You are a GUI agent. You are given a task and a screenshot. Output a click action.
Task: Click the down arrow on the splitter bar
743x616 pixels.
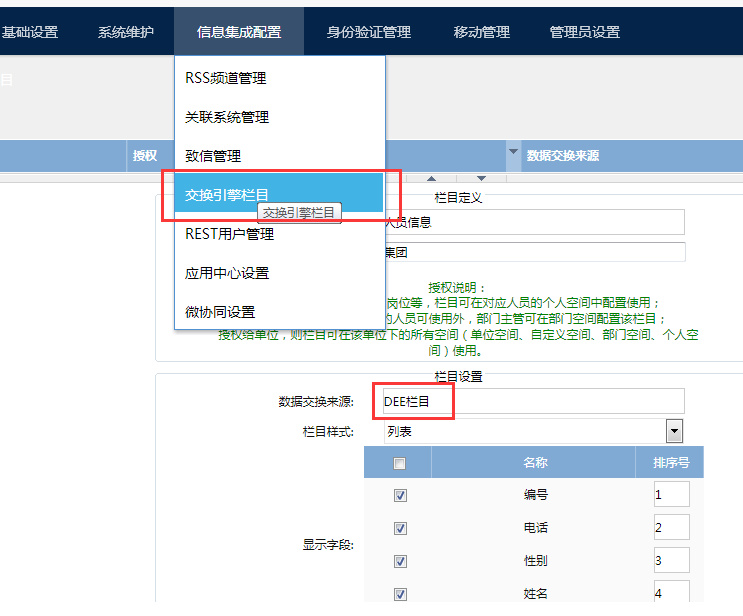[x=481, y=178]
